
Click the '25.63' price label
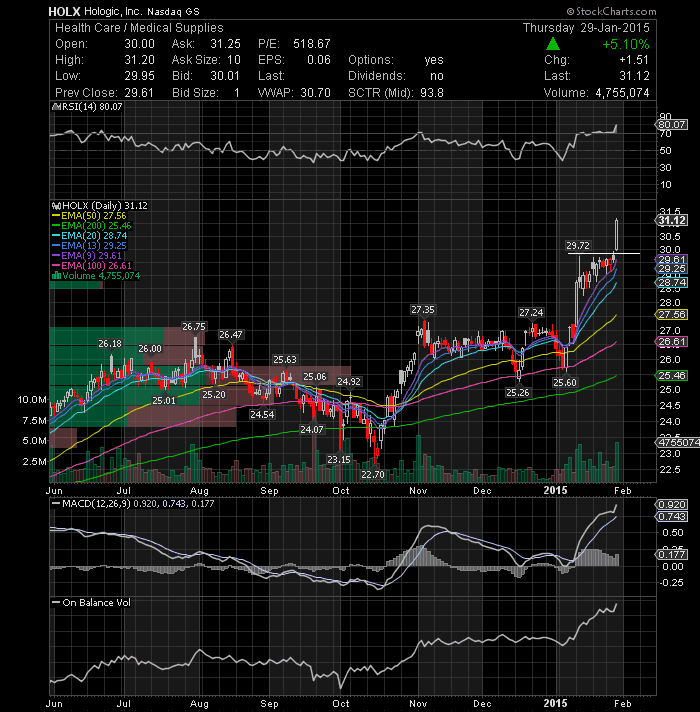click(285, 360)
